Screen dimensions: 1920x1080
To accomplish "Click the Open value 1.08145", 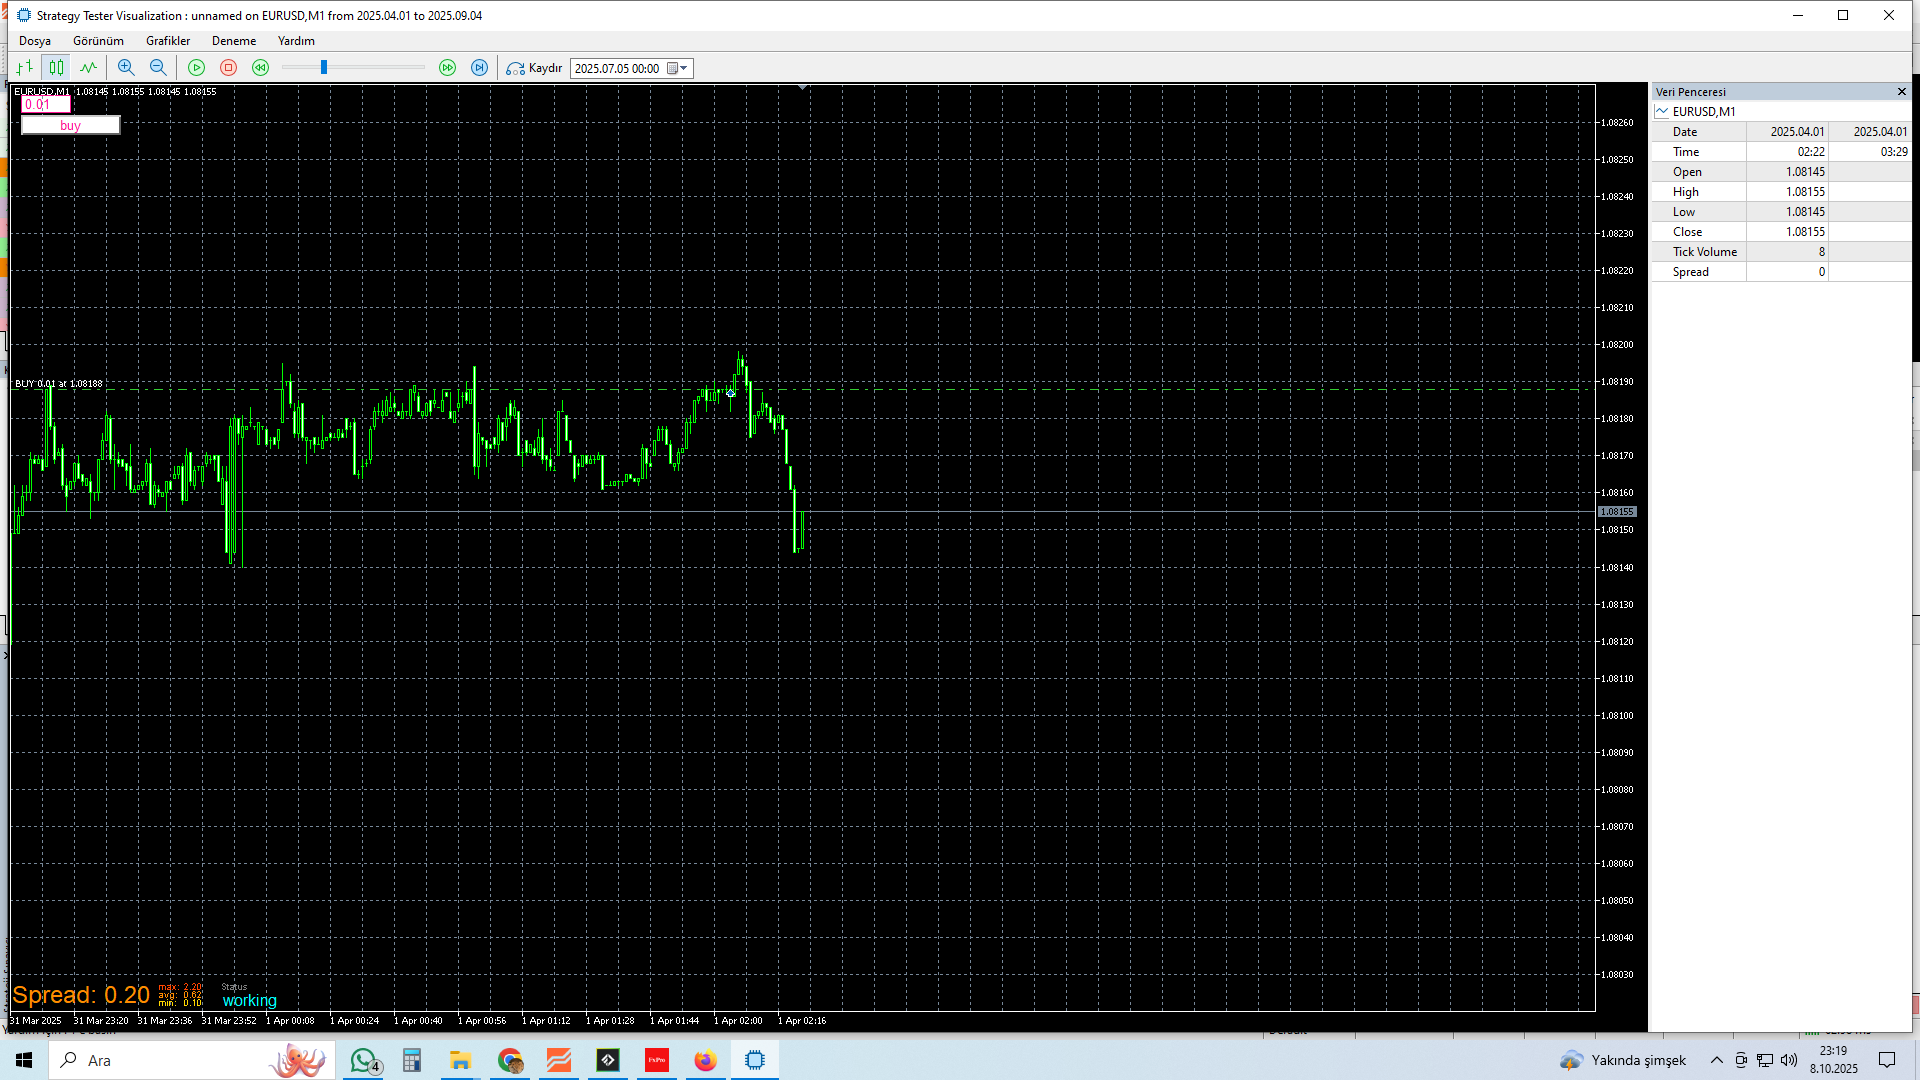I will pos(1805,172).
